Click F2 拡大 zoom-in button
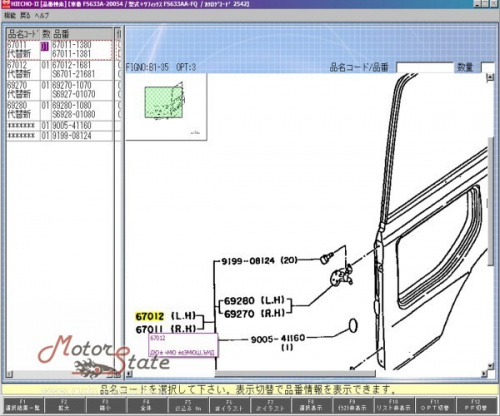500x416 pixels. coord(64,405)
